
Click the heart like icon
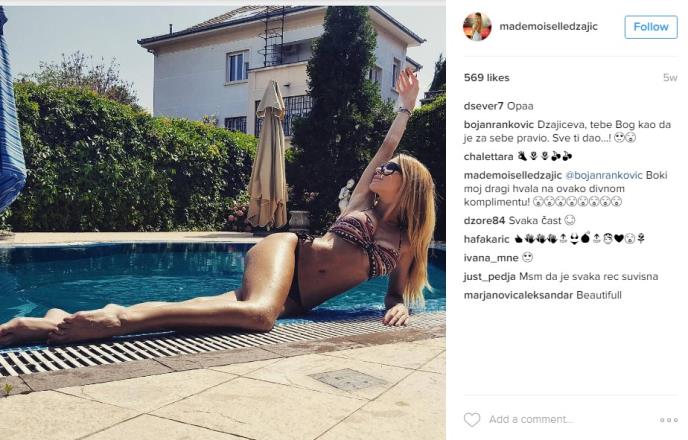tap(472, 419)
